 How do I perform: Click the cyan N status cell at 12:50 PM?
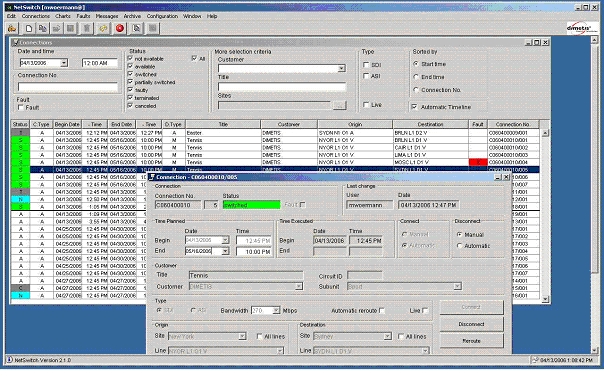coord(20,199)
